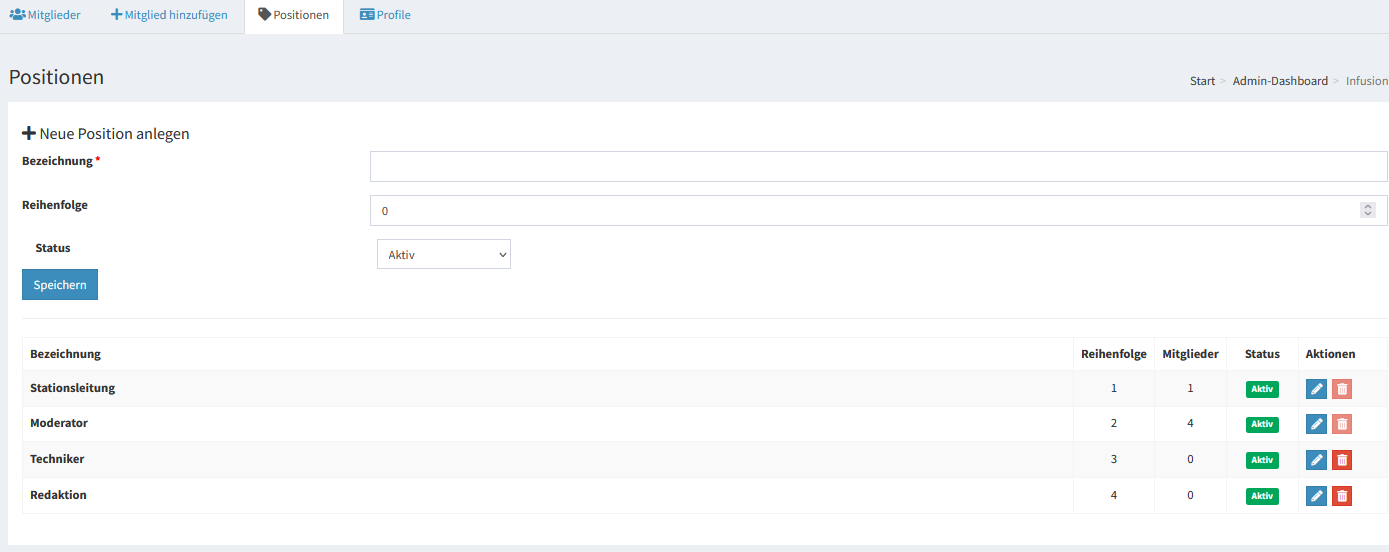Select the Positionen tab
1389x552 pixels.
[x=293, y=15]
